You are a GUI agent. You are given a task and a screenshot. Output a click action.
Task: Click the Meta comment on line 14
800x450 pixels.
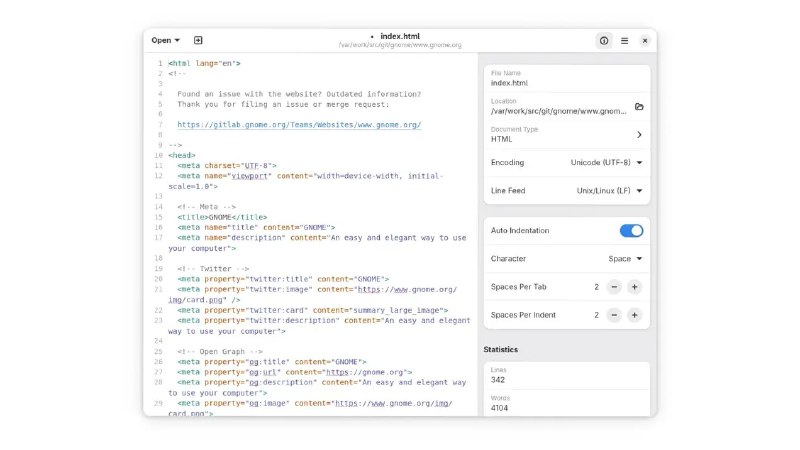coord(207,207)
